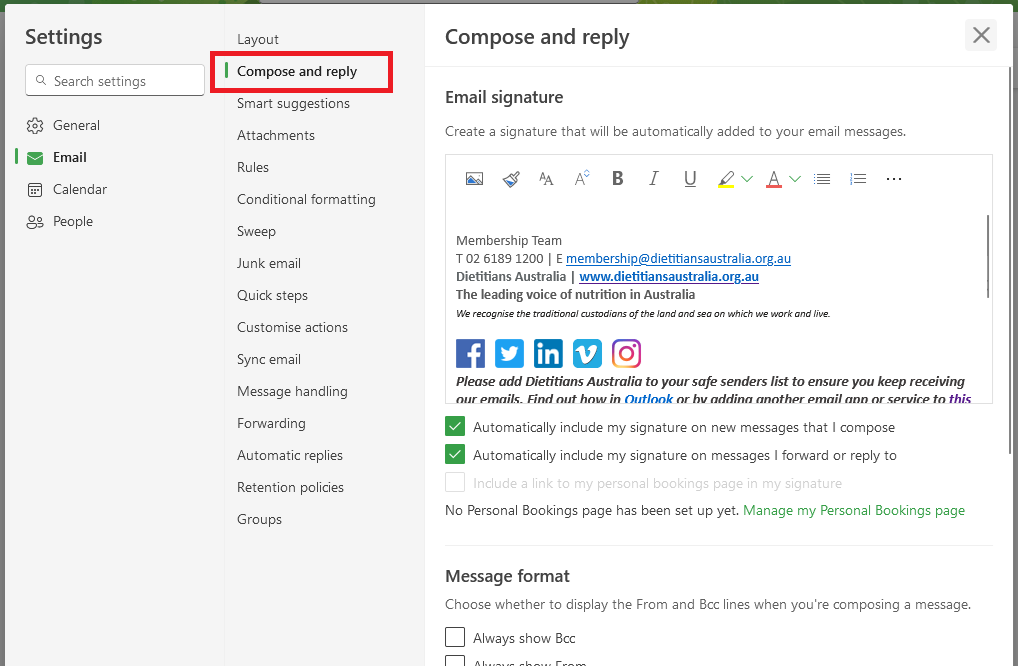Image resolution: width=1018 pixels, height=666 pixels.
Task: Open the font colour dropdown arrow
Action: (795, 179)
